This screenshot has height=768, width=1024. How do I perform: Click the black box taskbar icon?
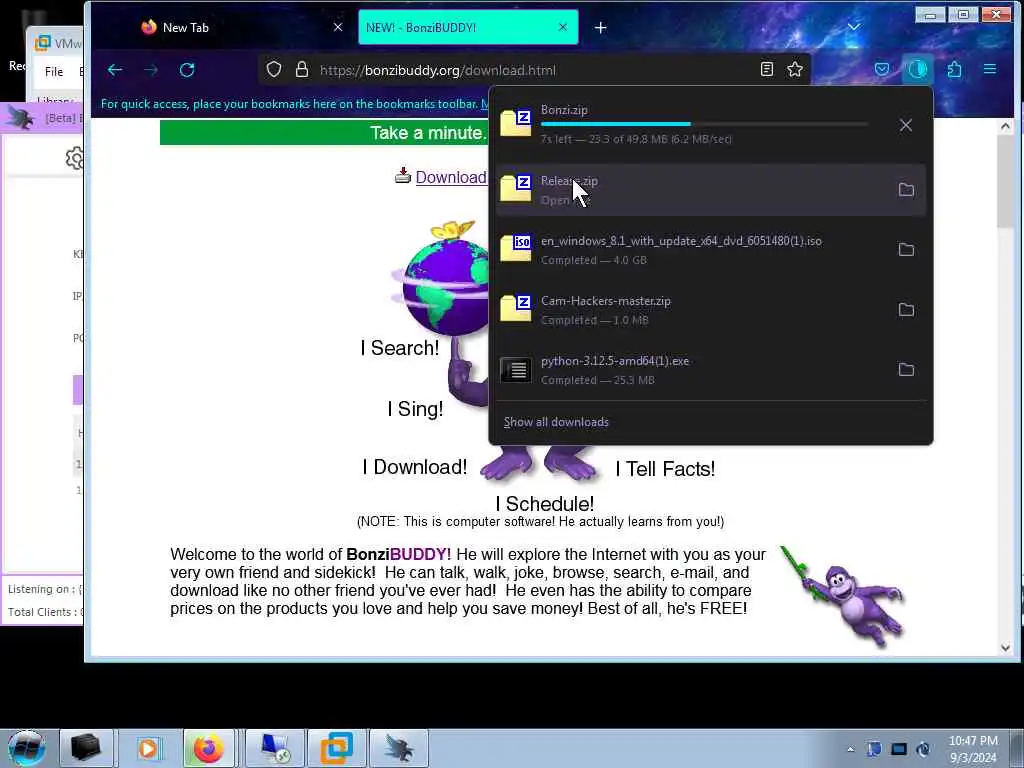[x=86, y=748]
